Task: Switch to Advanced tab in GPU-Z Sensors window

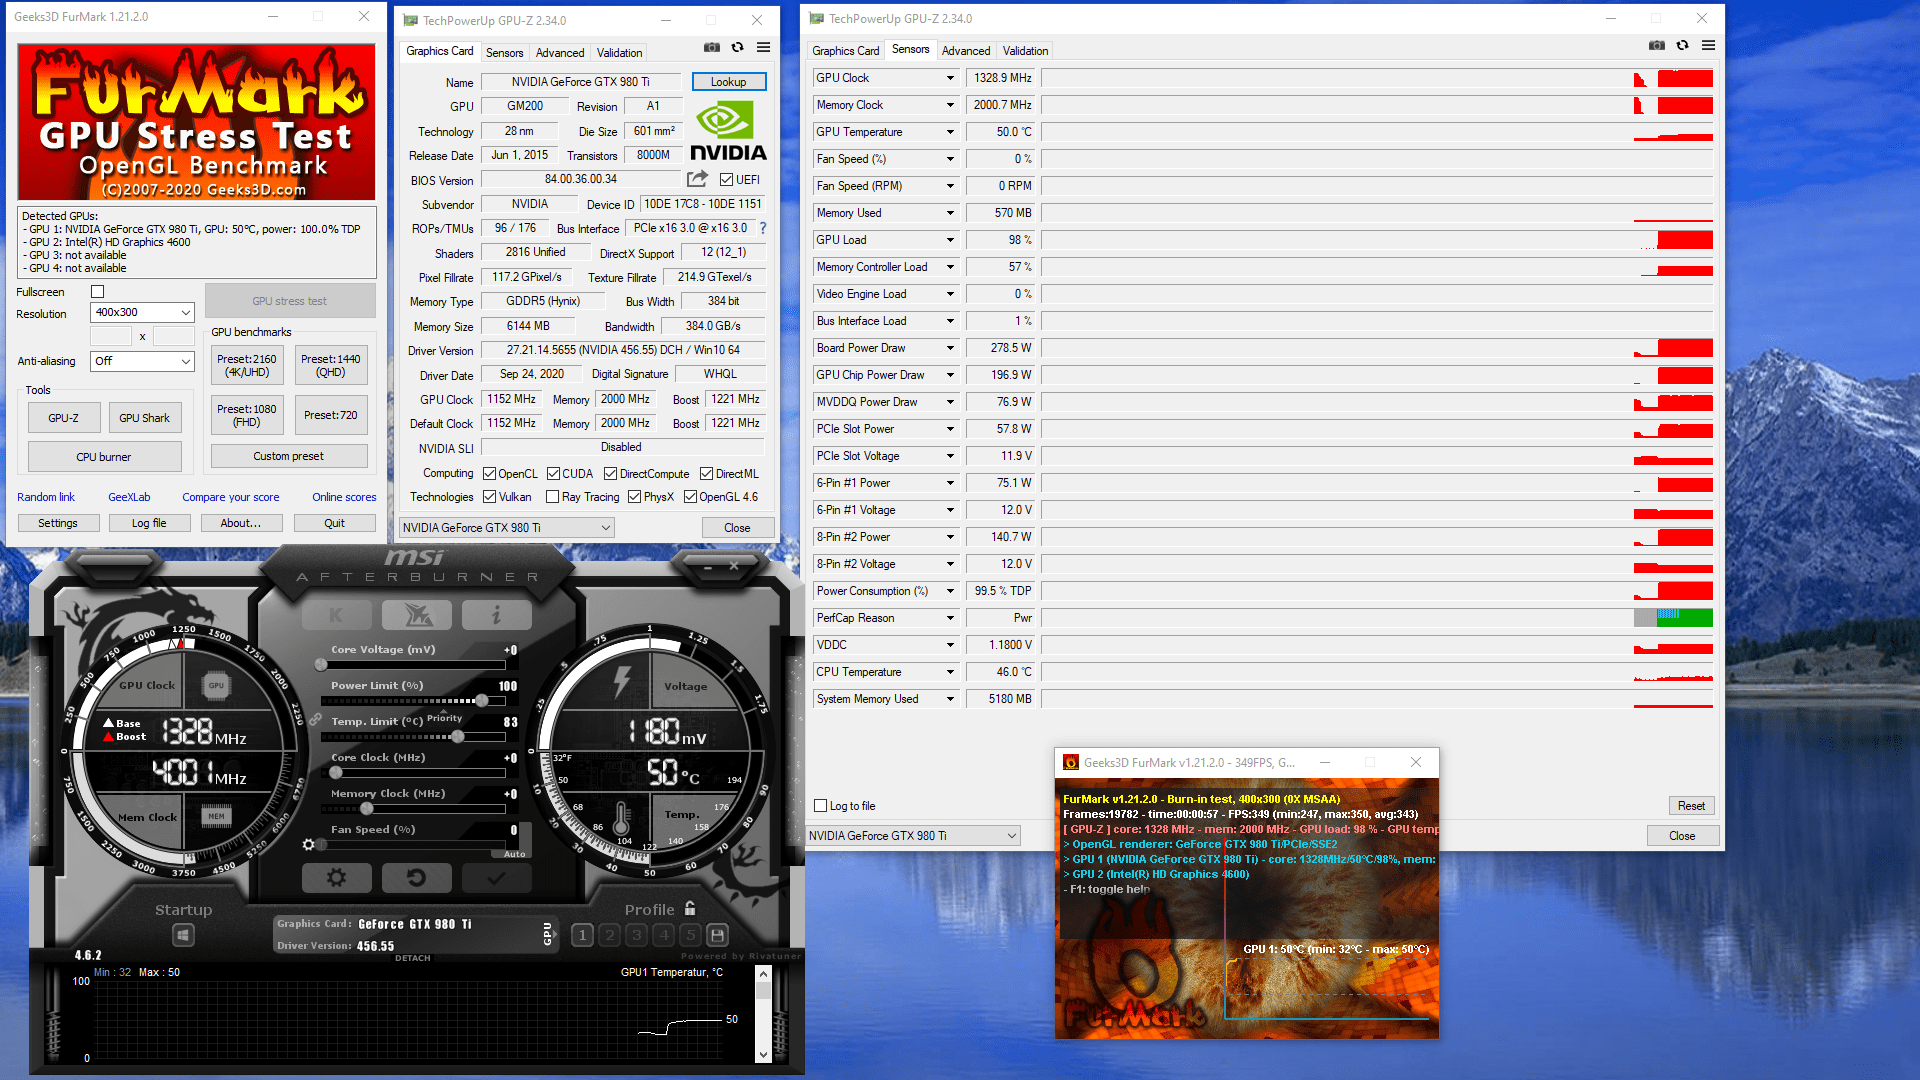Action: tap(966, 51)
